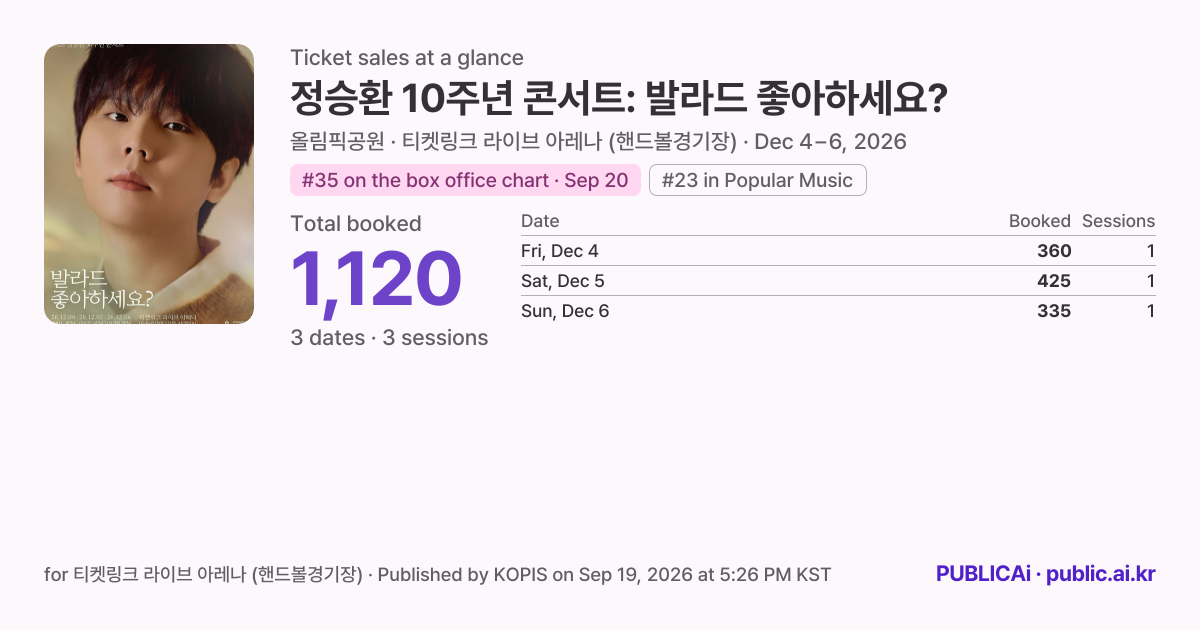Click the 360 booked value
Screen dimensions: 1200x630
coord(1054,251)
